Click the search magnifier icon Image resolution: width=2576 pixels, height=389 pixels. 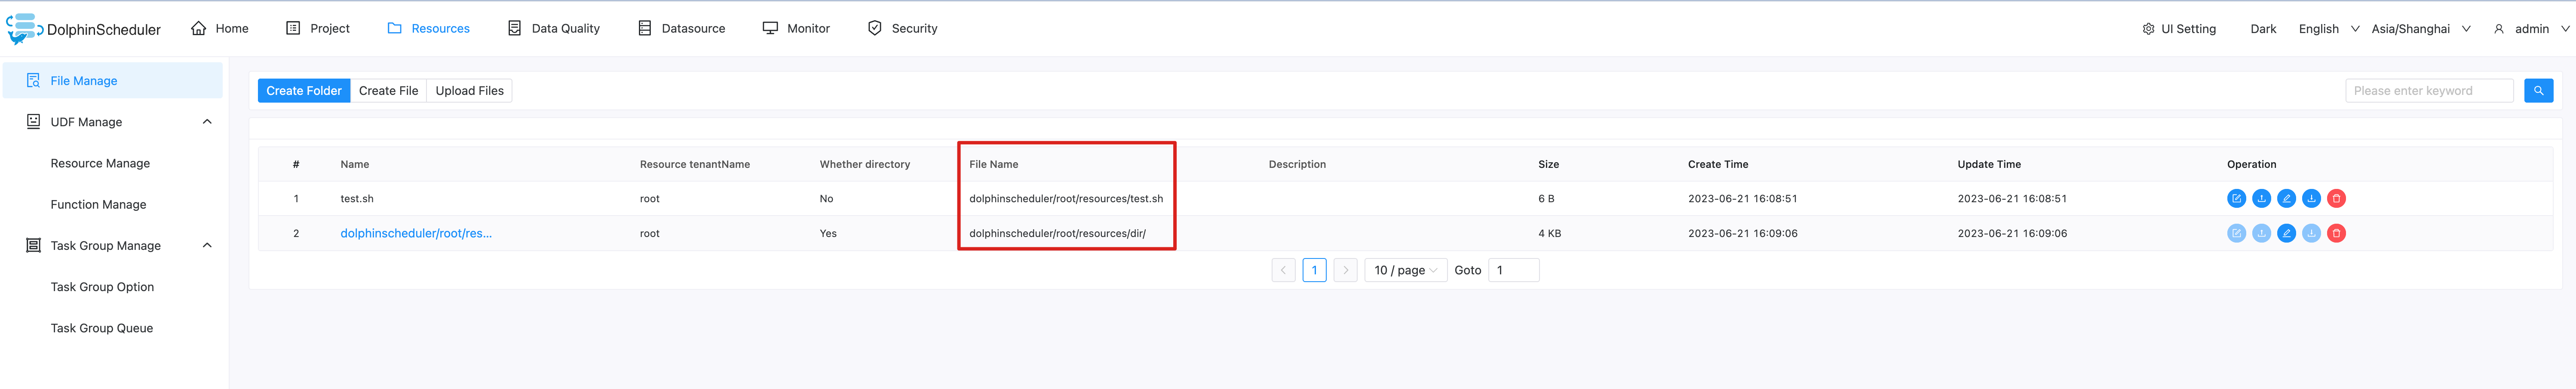2539,90
